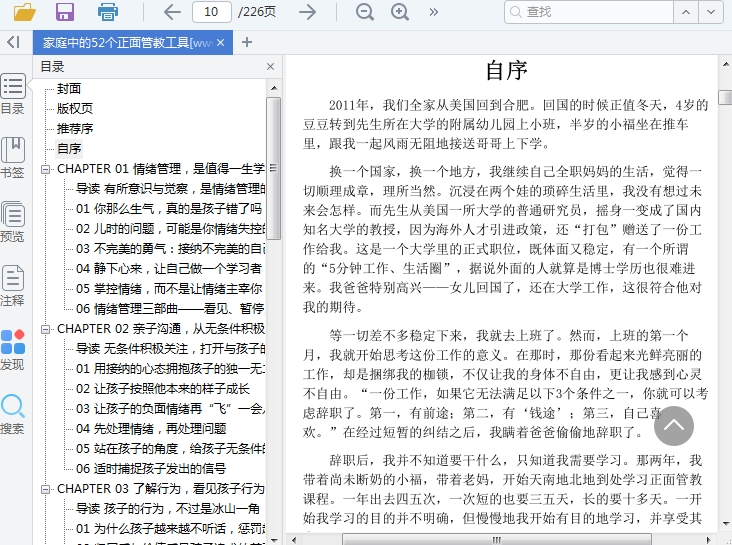Find previous match with the up chevron

[686, 12]
